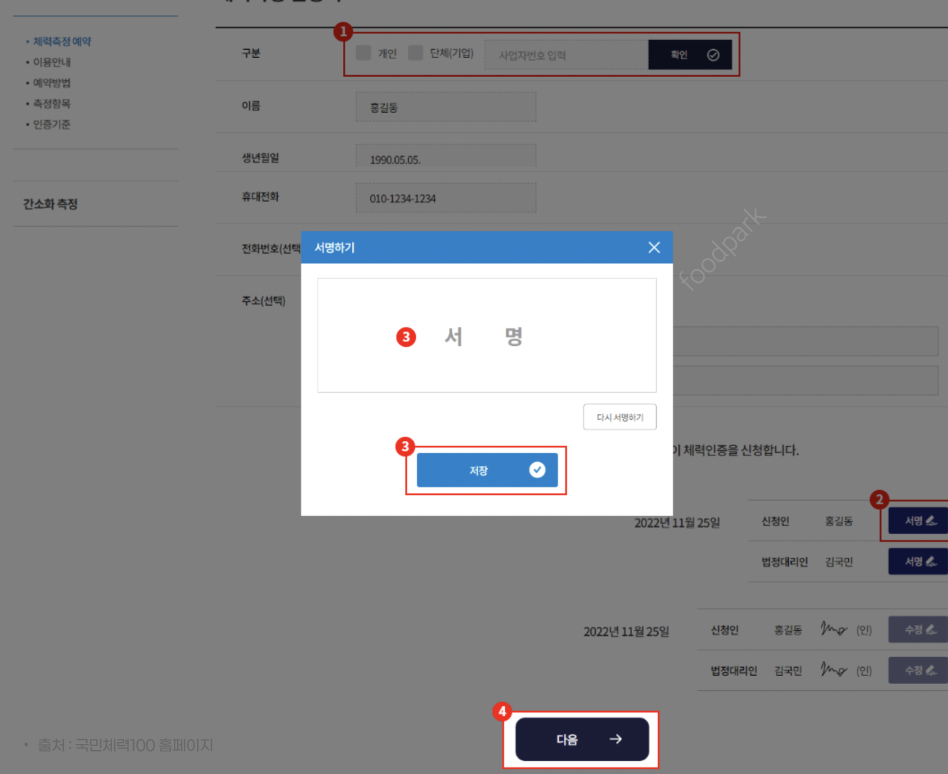The image size is (948, 774).
Task: Click the second address field behind the dialog
Action: (805, 381)
